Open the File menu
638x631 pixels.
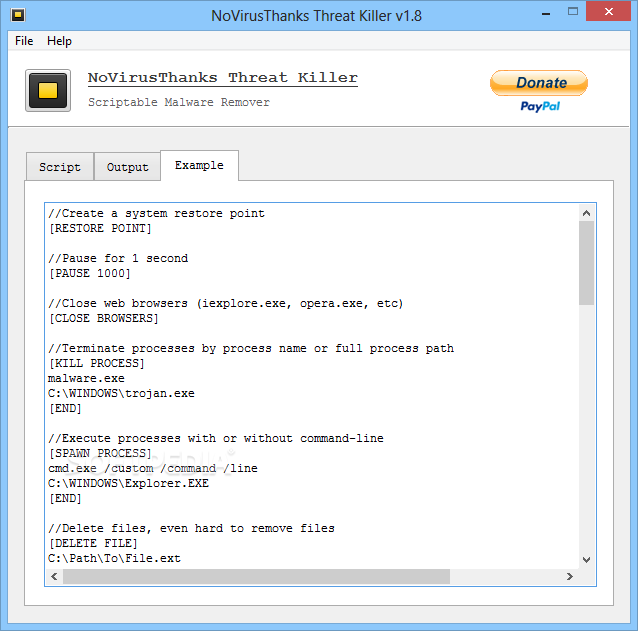pos(24,41)
